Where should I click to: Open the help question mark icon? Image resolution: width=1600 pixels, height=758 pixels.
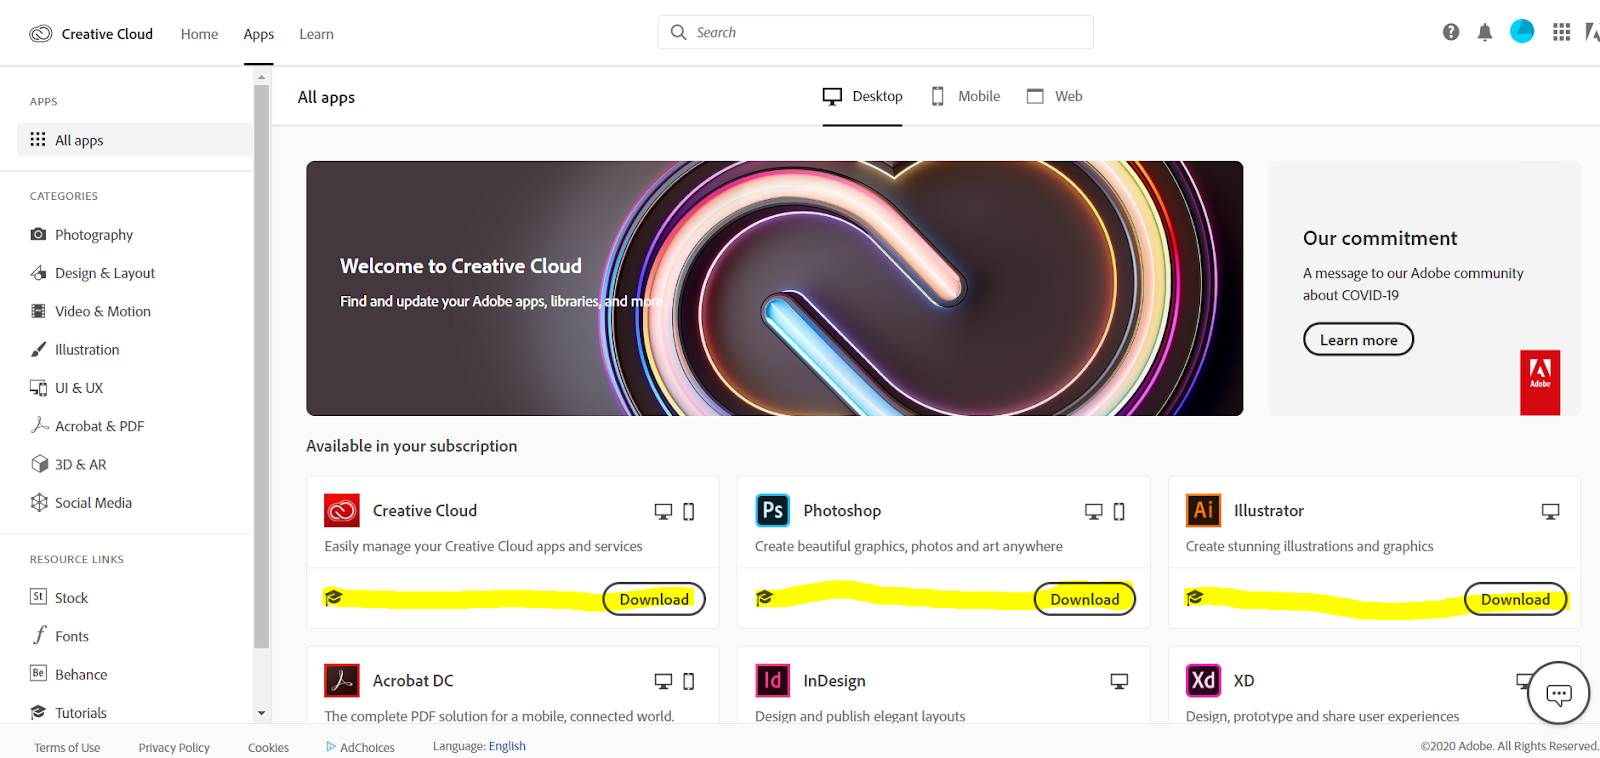[1451, 32]
